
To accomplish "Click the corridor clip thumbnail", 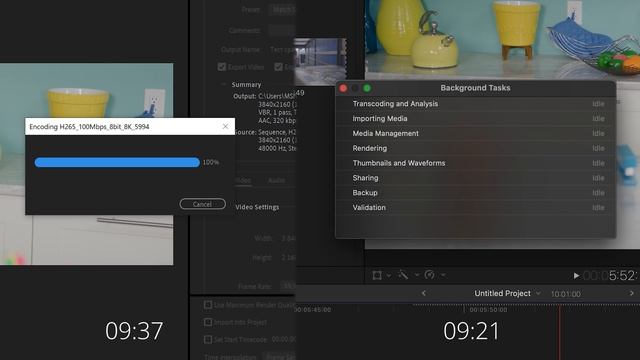I will 320,61.
